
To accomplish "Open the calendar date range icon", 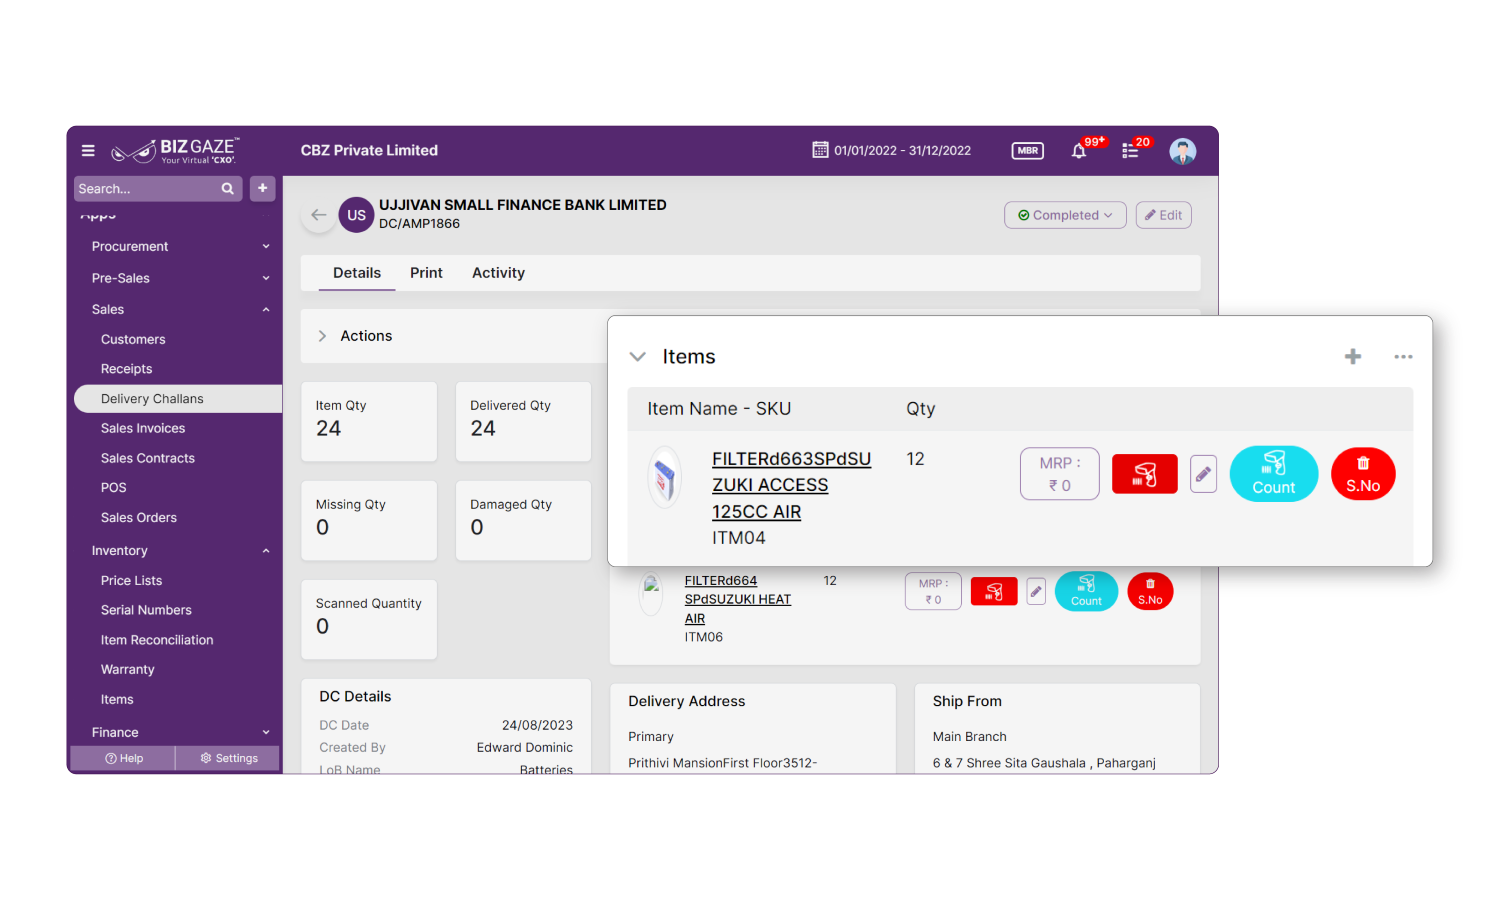I will pos(820,150).
